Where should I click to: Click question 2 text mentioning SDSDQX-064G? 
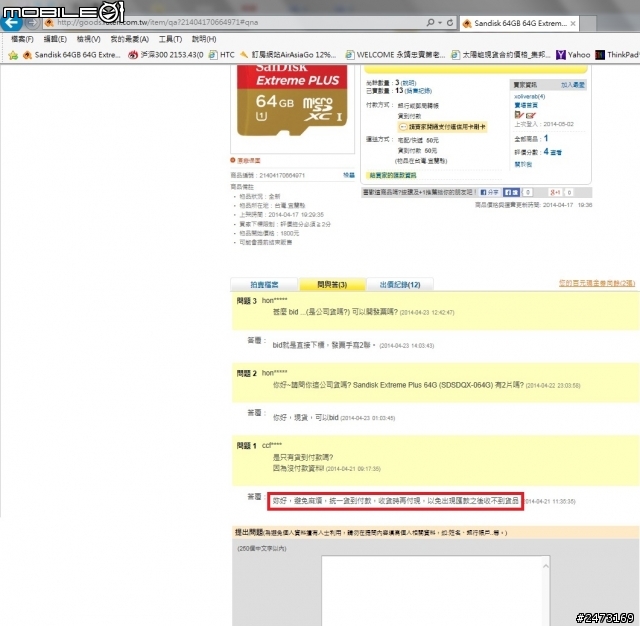[398, 385]
